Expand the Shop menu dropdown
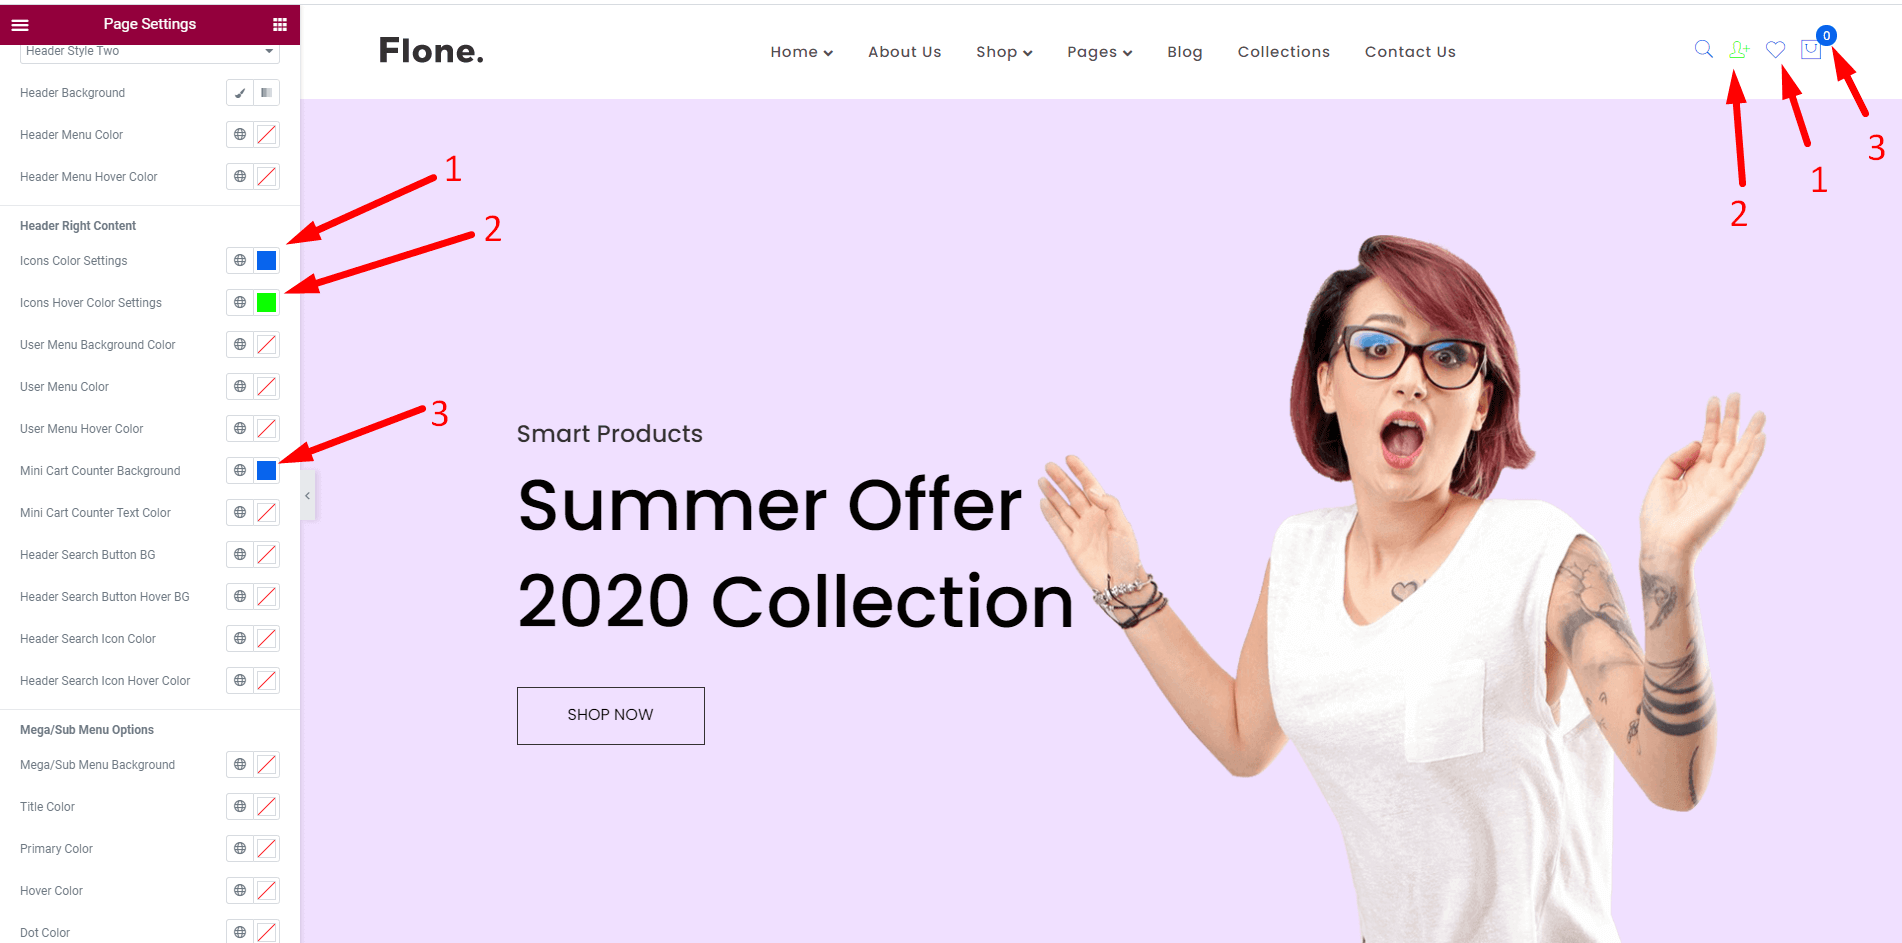This screenshot has height=943, width=1902. (x=1004, y=52)
